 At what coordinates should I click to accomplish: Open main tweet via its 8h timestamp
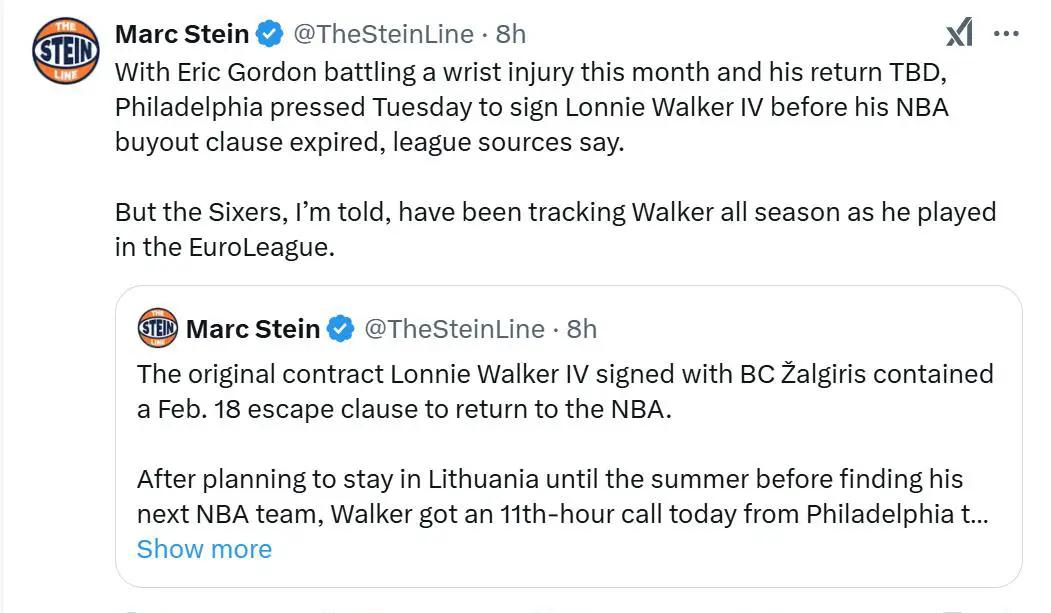click(x=511, y=33)
